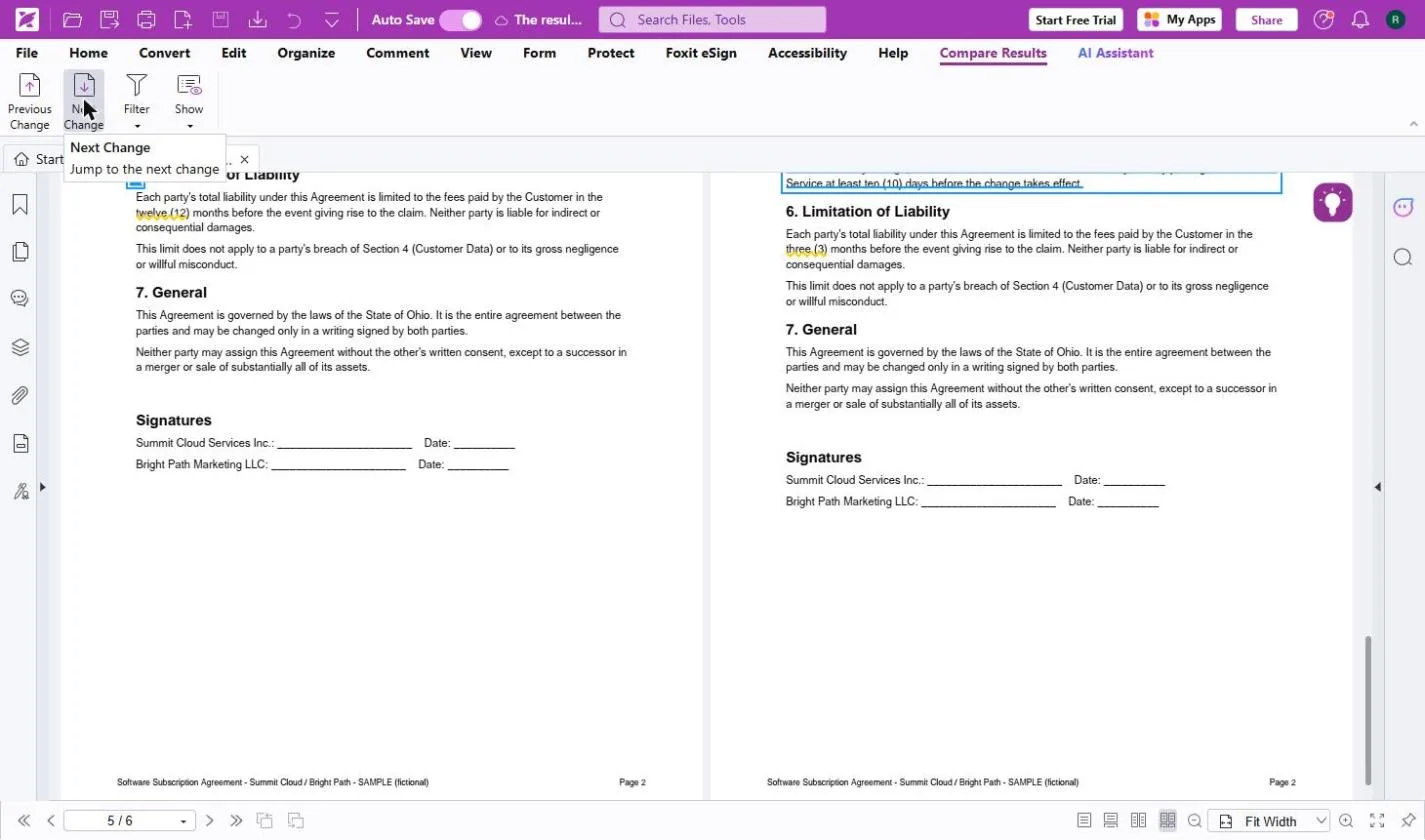This screenshot has height=840, width=1425.
Task: Open the Comments panel in the sidebar
Action: 20,299
